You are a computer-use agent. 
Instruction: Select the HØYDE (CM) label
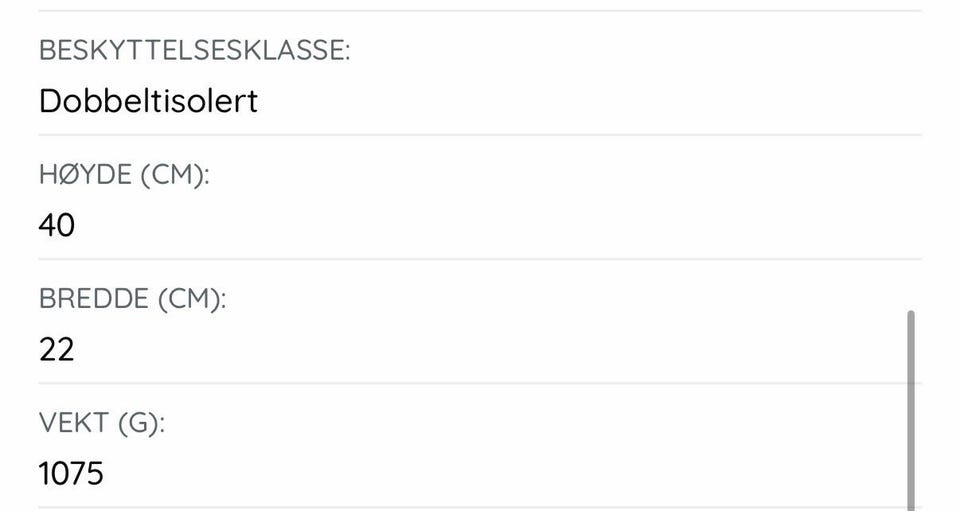coord(124,175)
